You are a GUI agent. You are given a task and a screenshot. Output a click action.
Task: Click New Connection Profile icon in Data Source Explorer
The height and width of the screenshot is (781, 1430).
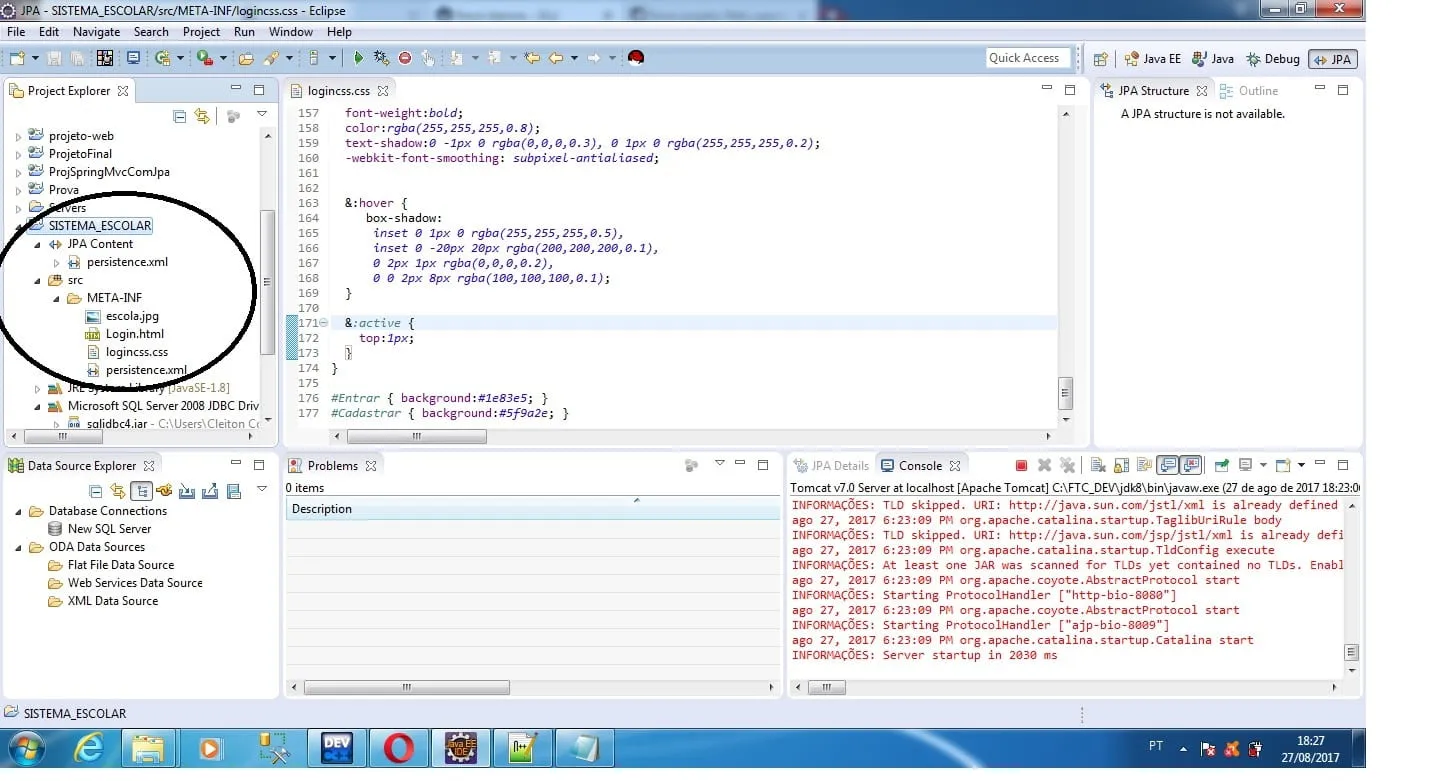164,491
